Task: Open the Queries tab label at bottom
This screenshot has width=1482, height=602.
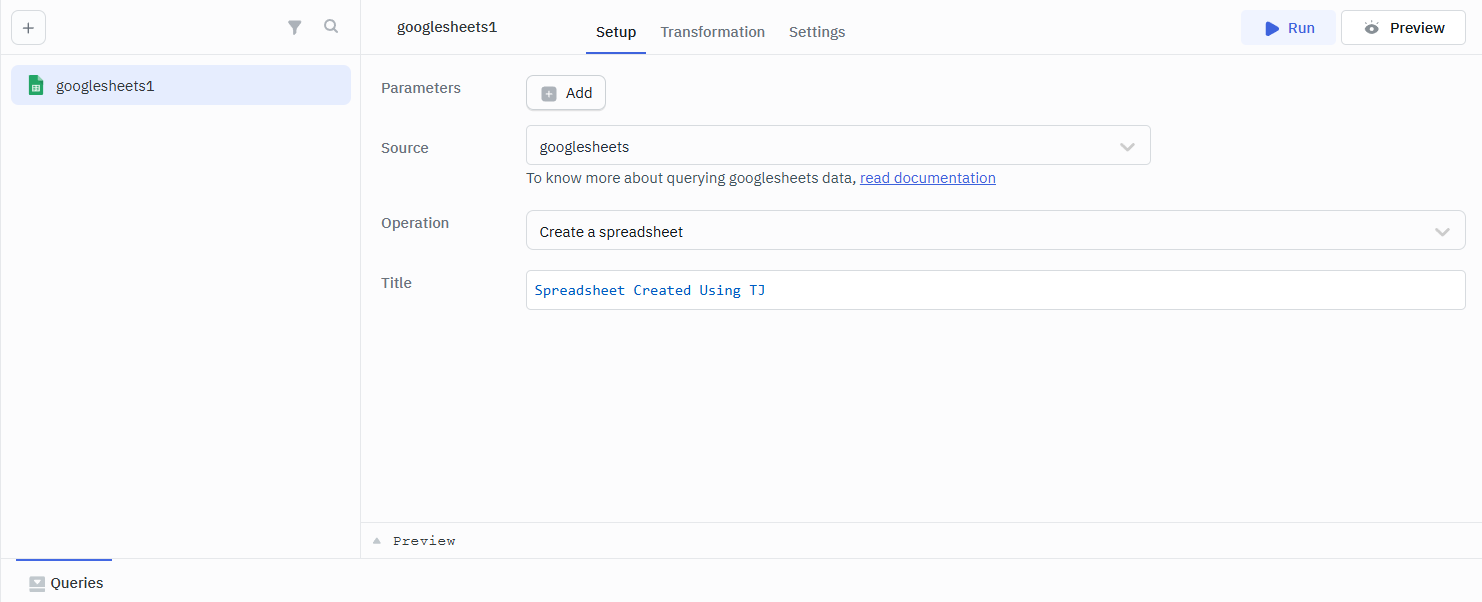Action: (77, 583)
